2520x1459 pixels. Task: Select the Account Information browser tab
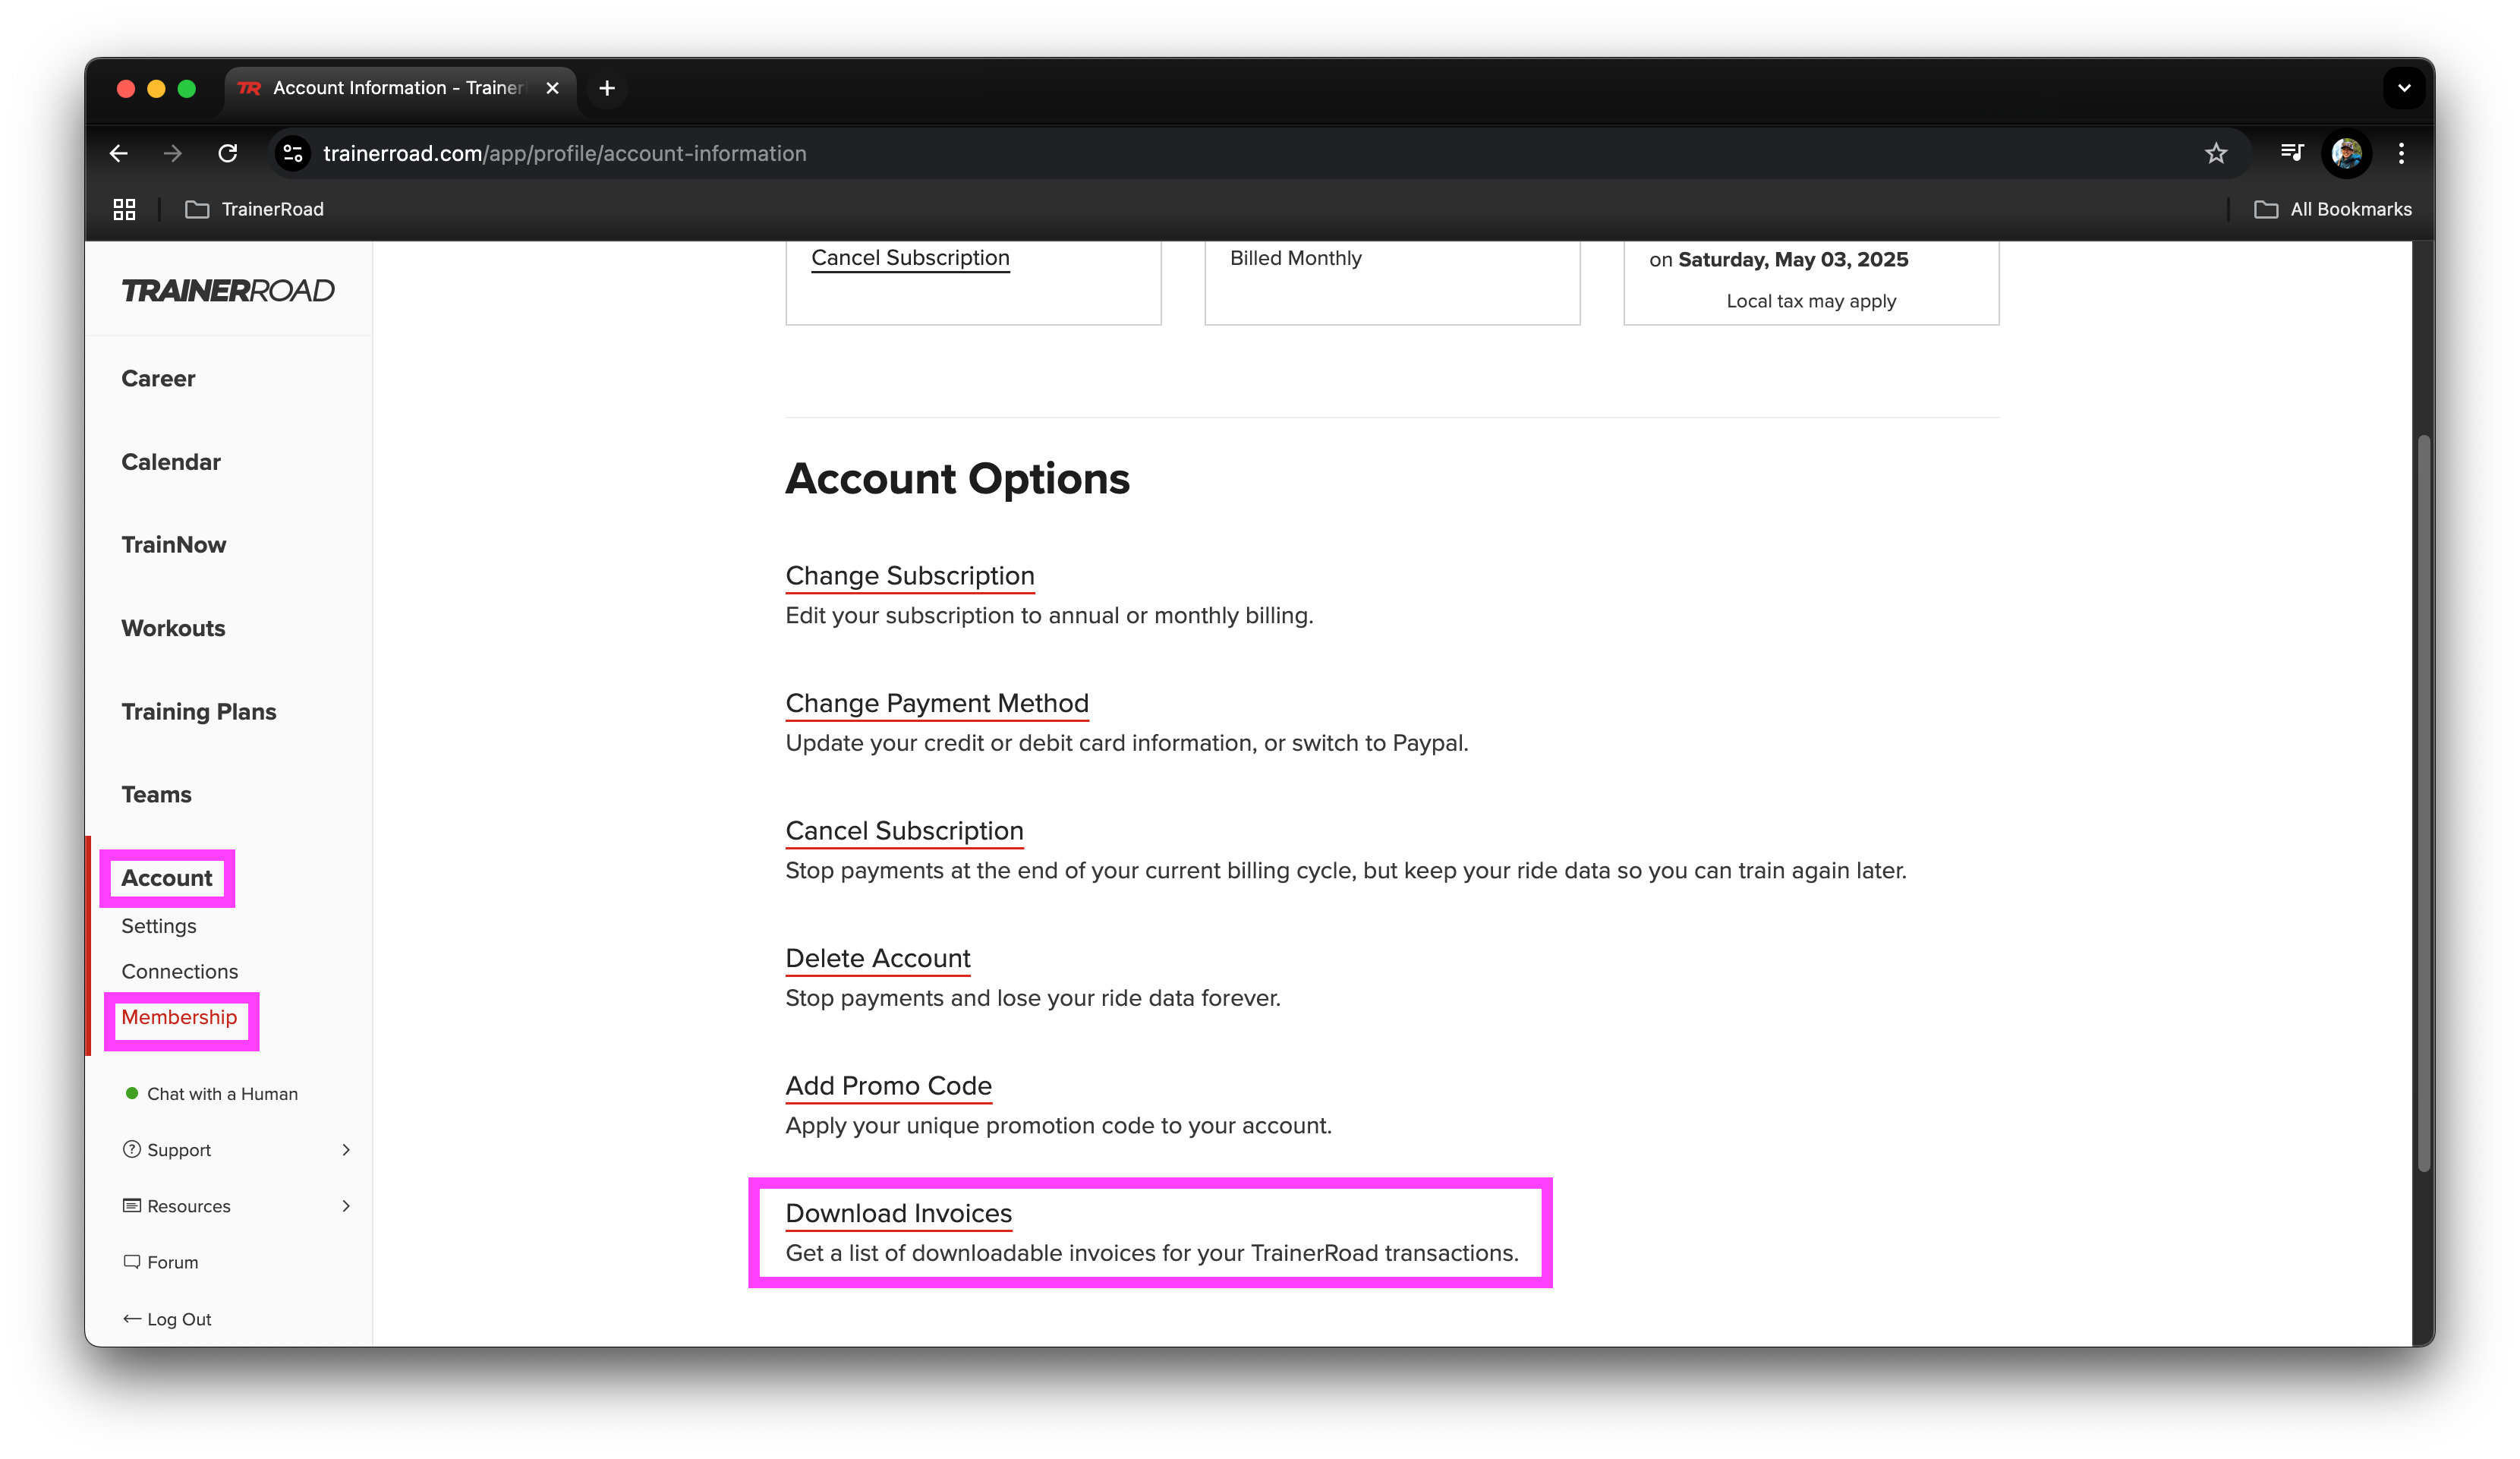coord(400,88)
